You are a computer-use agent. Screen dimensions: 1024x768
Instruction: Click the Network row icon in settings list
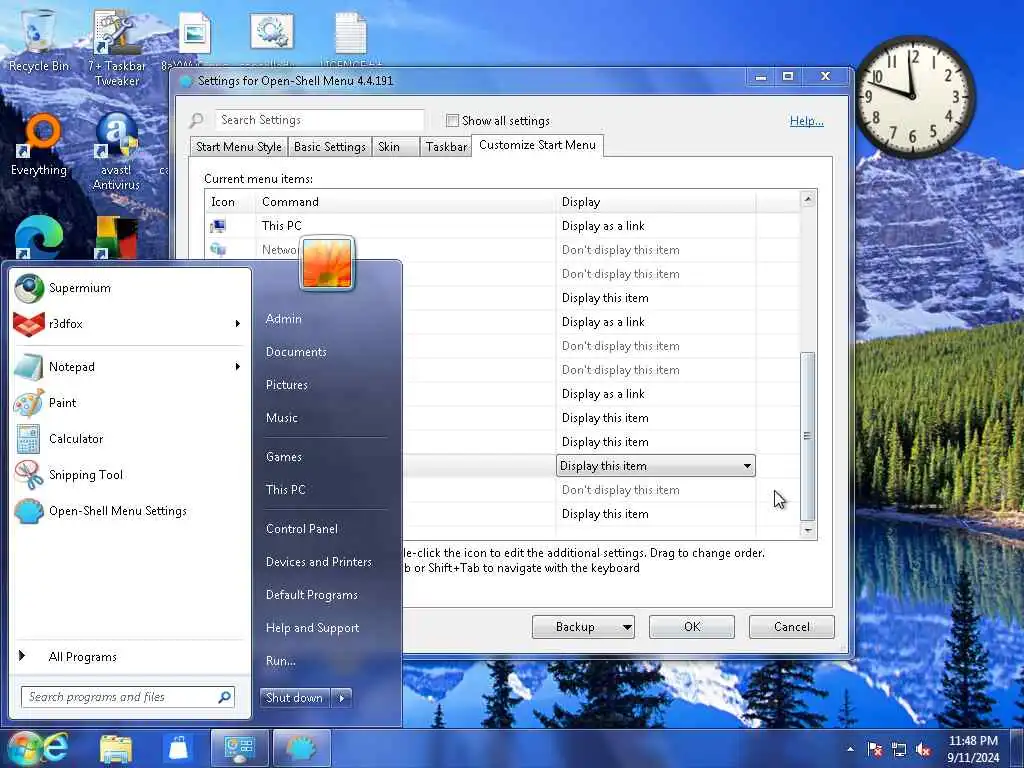[217, 249]
